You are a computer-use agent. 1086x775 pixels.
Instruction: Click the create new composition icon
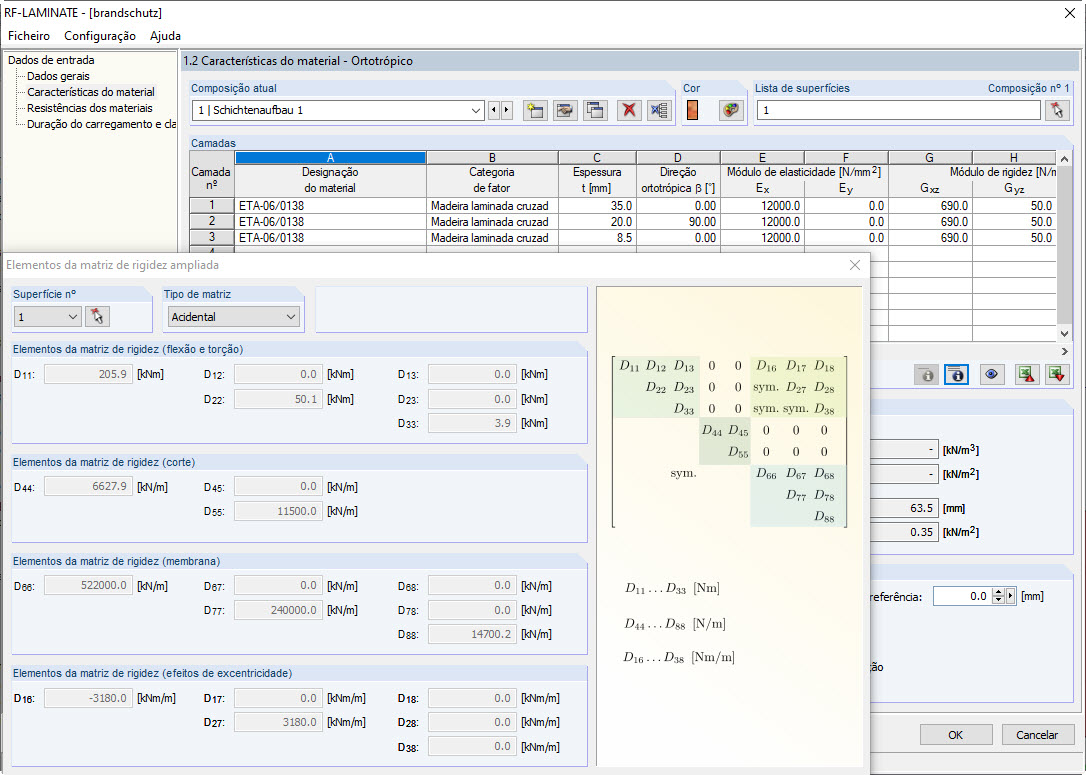(x=536, y=110)
